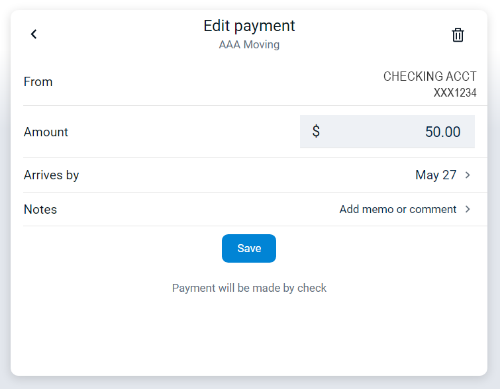Click the Arrives by label
Screen dimensions: 500x389
click(51, 175)
